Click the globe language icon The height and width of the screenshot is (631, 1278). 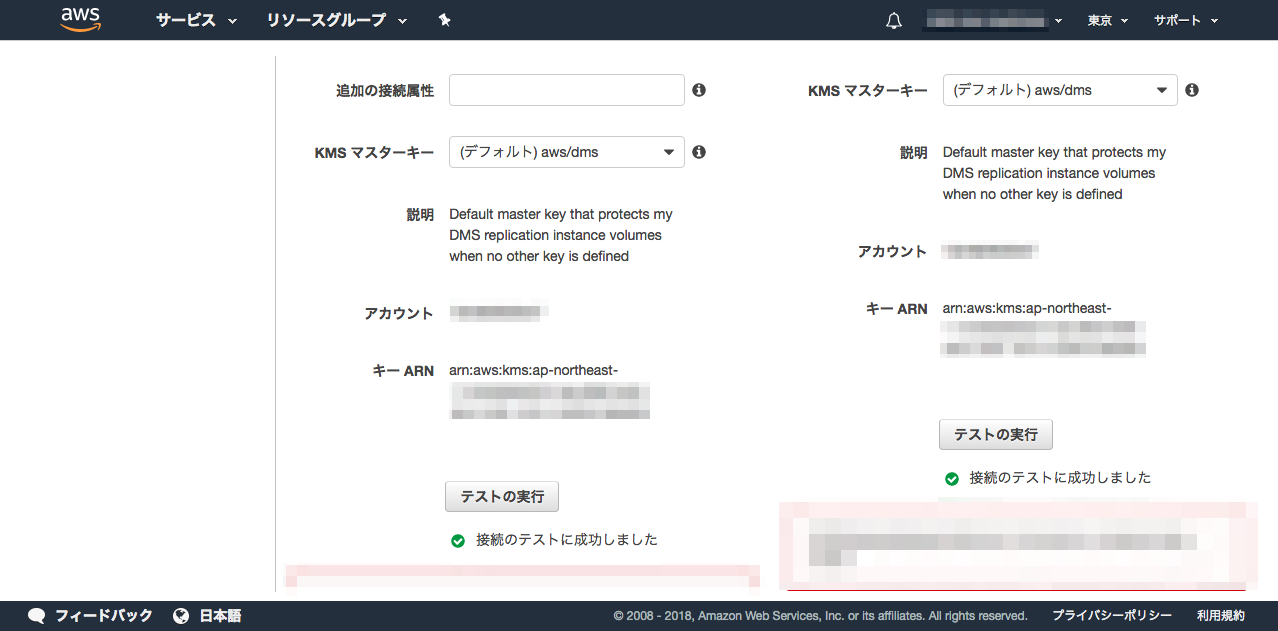[x=181, y=616]
